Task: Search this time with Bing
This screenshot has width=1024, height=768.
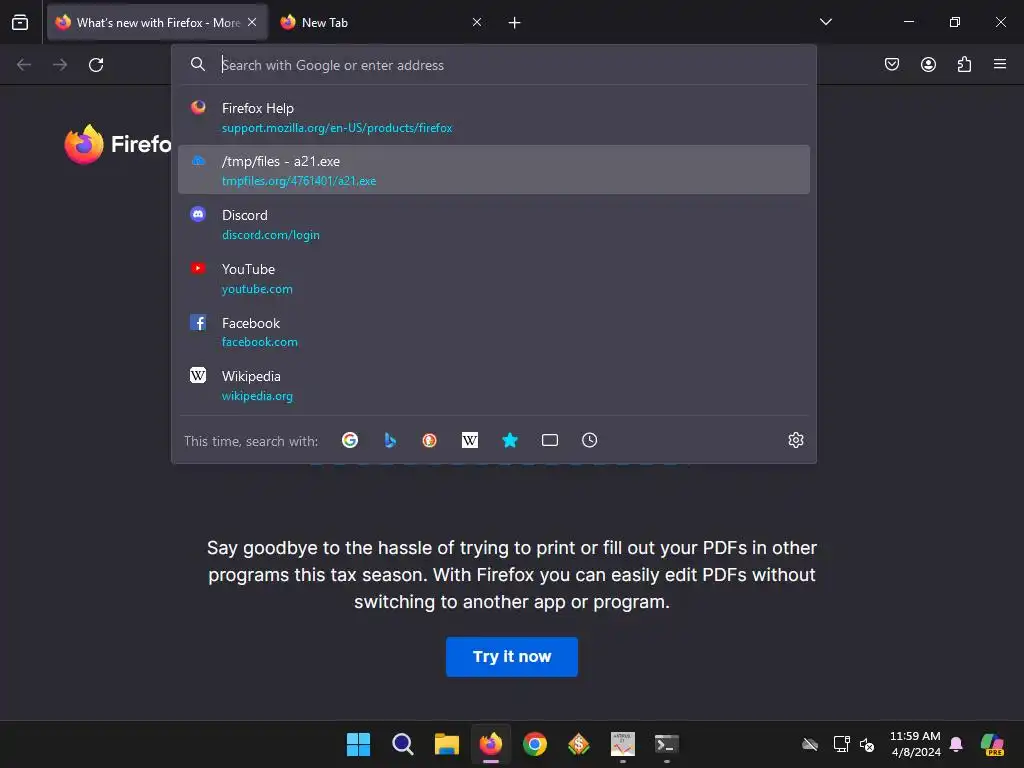Action: pos(390,440)
